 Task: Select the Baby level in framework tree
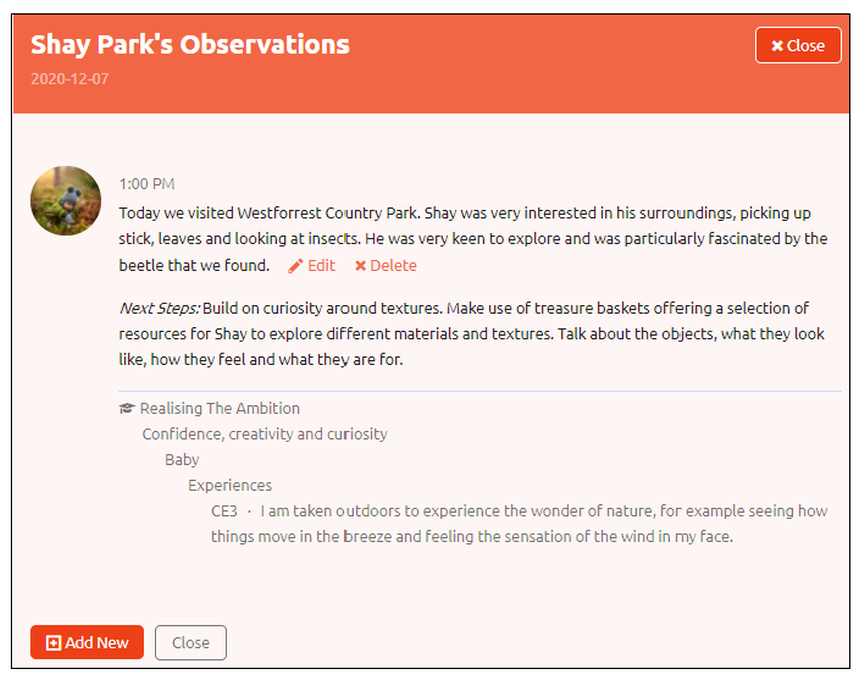182,460
